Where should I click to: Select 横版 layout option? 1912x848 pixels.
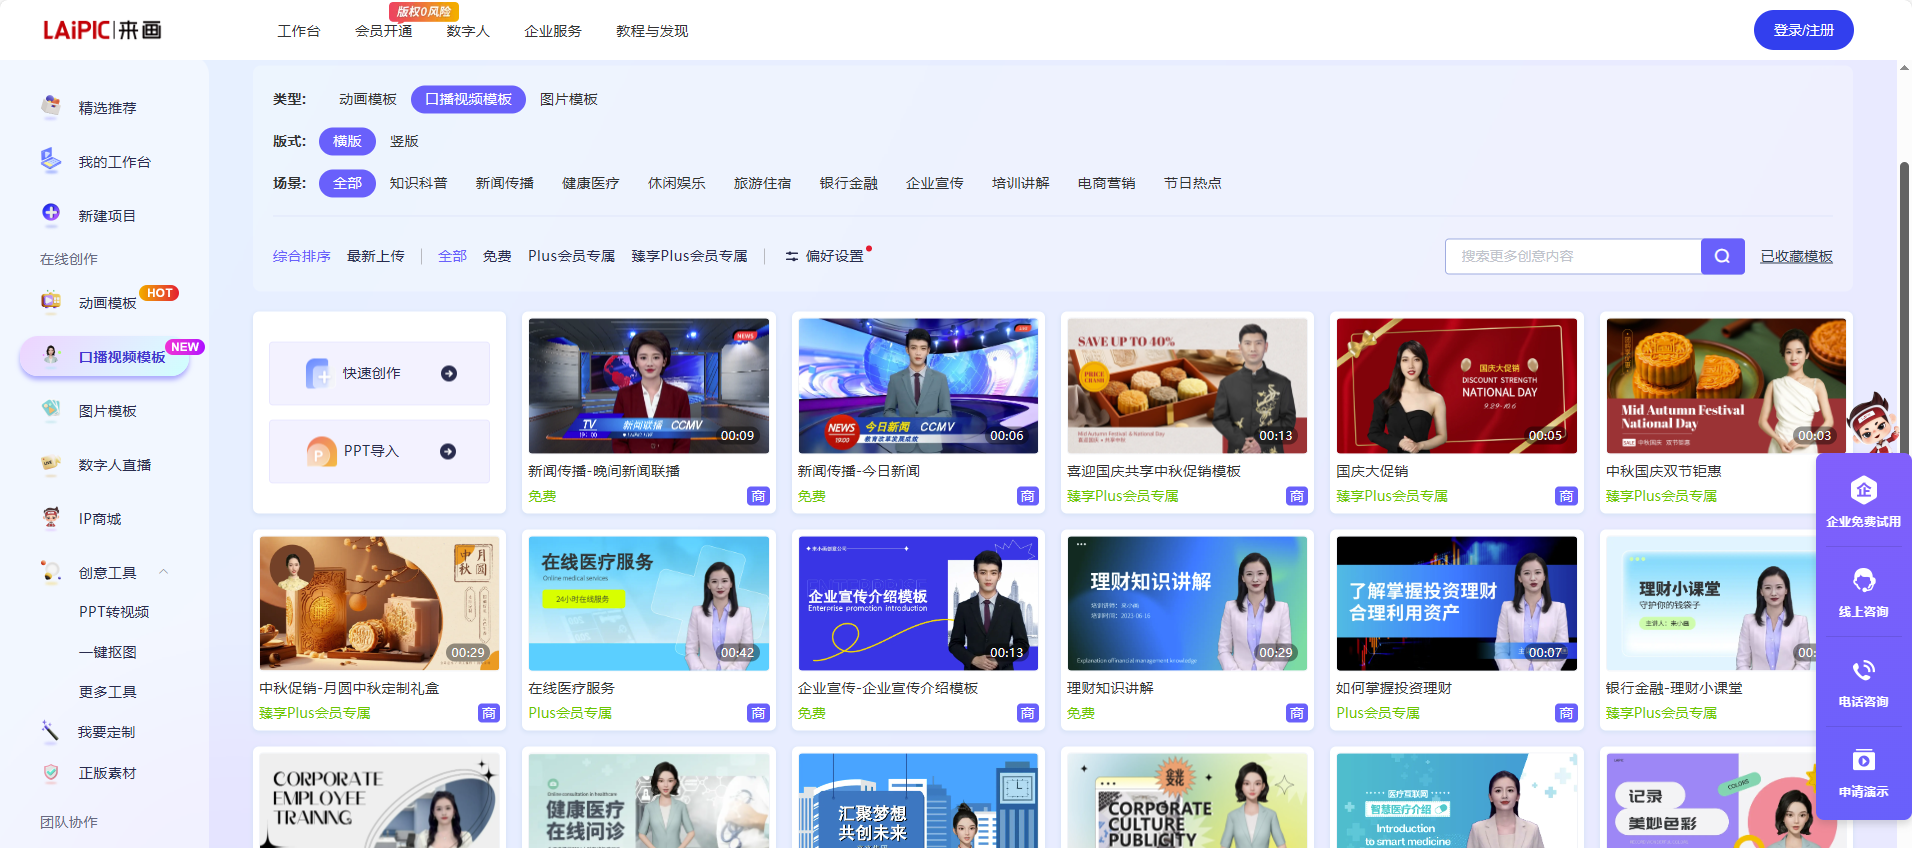[x=347, y=141]
